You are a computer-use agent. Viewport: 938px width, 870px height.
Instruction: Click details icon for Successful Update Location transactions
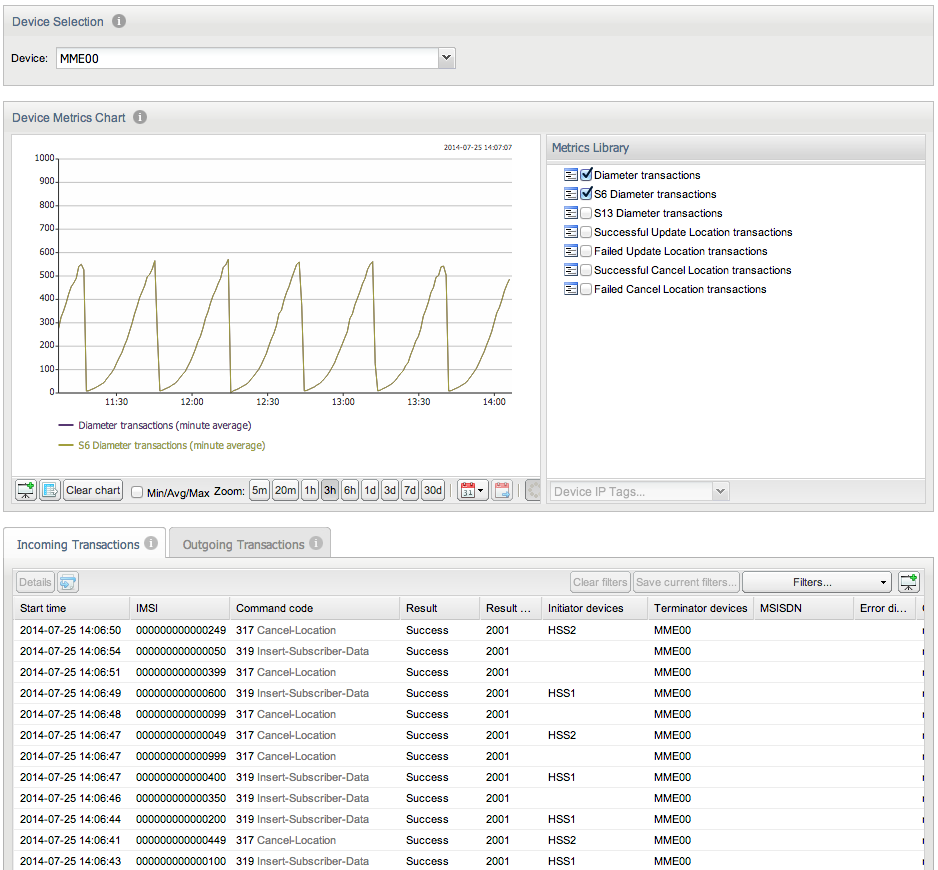(x=571, y=232)
